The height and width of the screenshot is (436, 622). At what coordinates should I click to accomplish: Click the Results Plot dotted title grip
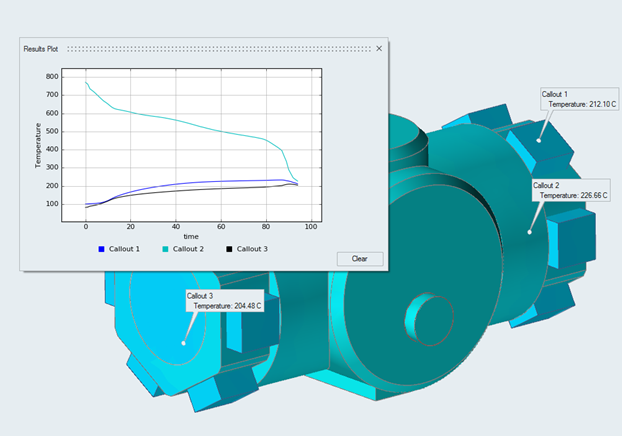(219, 49)
